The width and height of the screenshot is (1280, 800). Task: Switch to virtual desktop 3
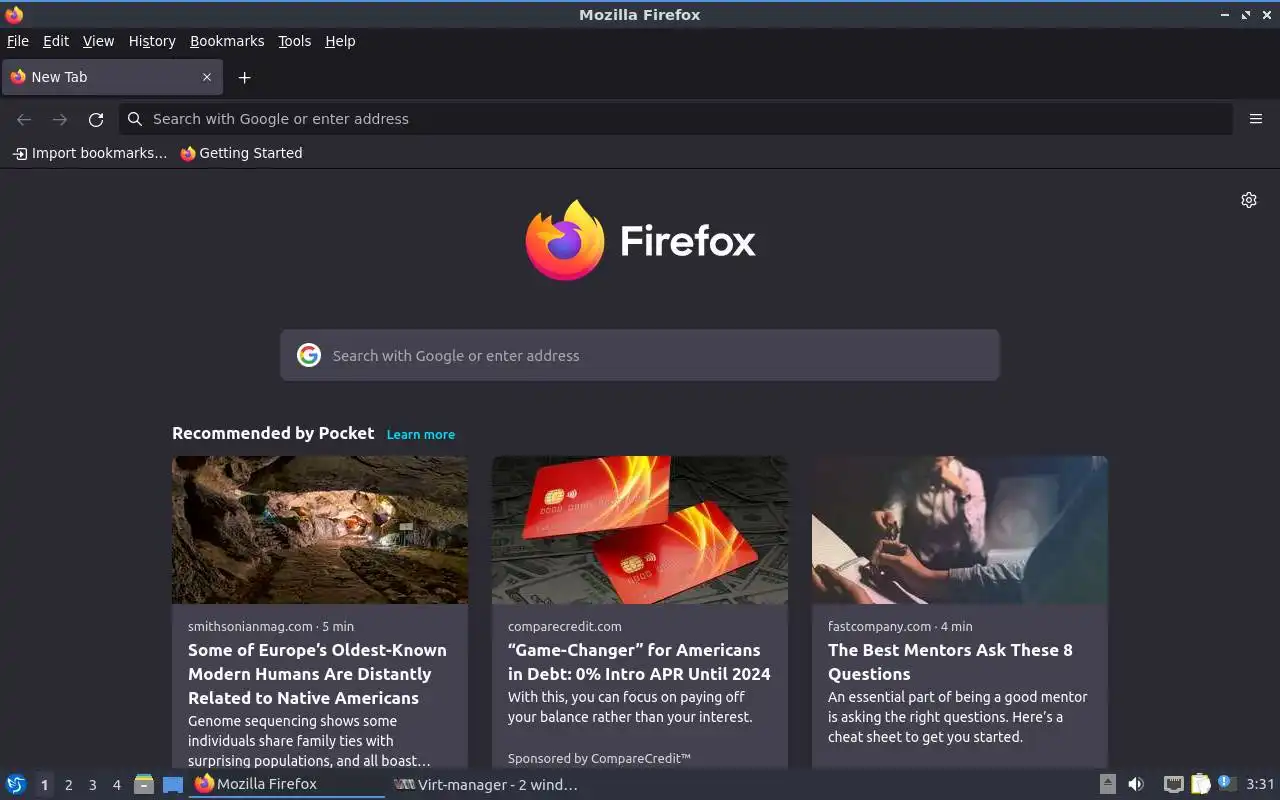92,785
